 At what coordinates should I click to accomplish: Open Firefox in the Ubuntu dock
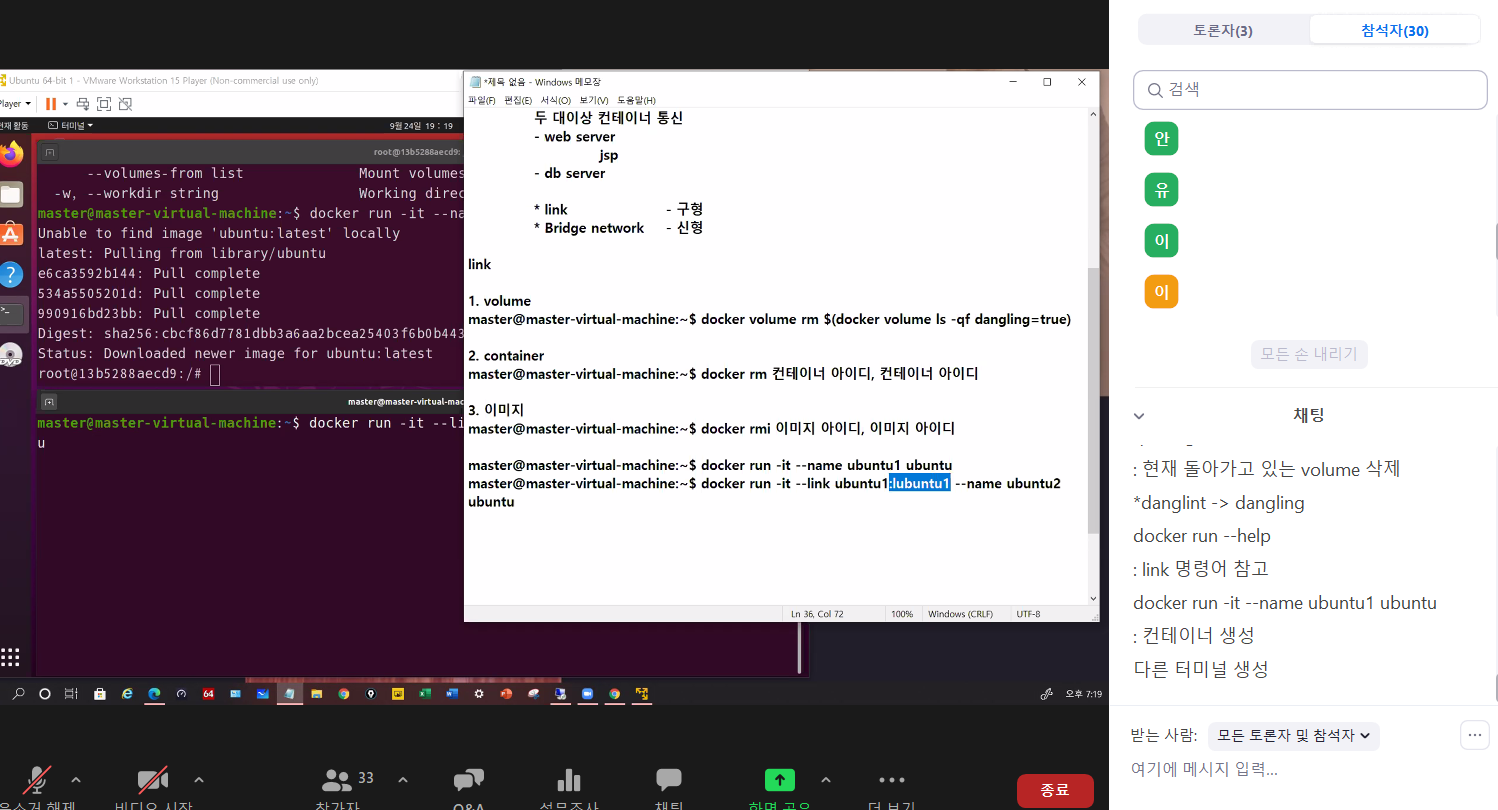click(x=11, y=154)
